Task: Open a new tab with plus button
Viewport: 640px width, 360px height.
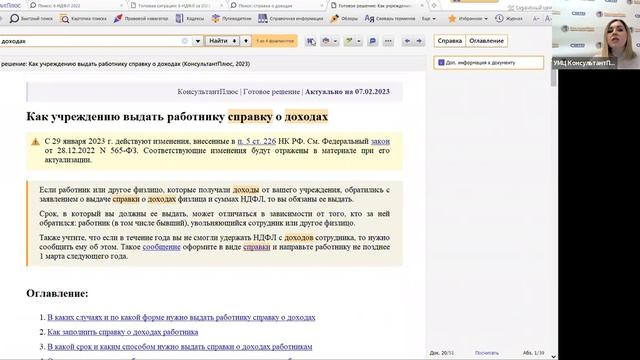Action: [434, 6]
